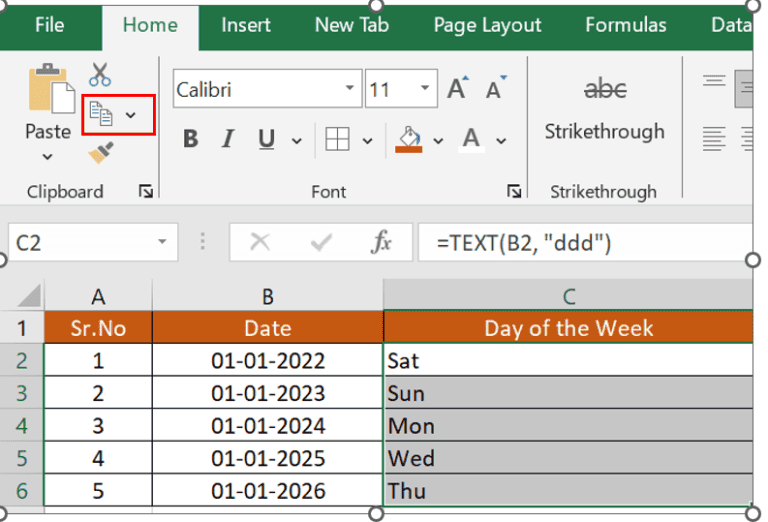Image resolution: width=768 pixels, height=522 pixels.
Task: Decrease font size with smaller A icon
Action: pyautogui.click(x=494, y=90)
